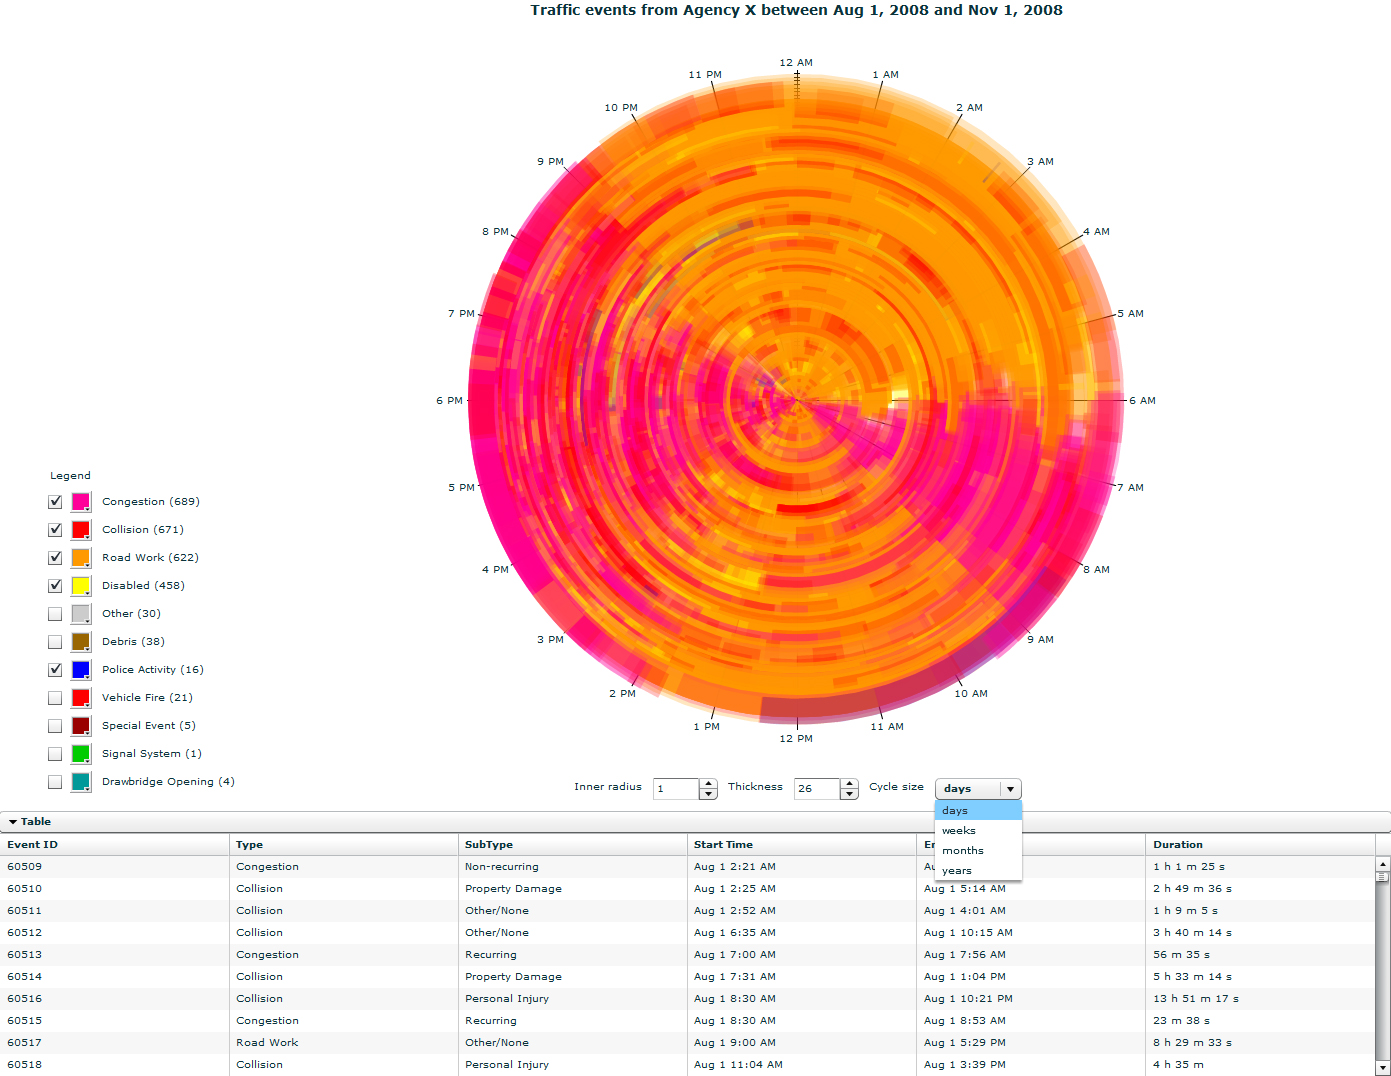This screenshot has height=1076, width=1391.
Task: Click the Drawbridge Opening teal swatch
Action: click(81, 782)
